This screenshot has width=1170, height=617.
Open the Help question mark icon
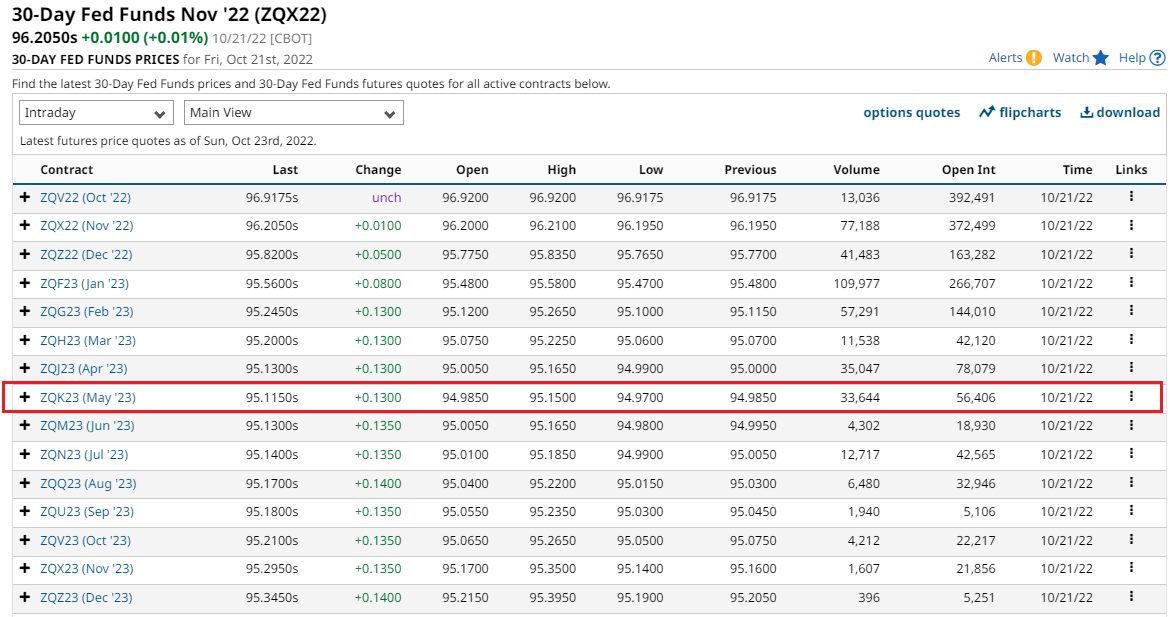[x=1158, y=58]
